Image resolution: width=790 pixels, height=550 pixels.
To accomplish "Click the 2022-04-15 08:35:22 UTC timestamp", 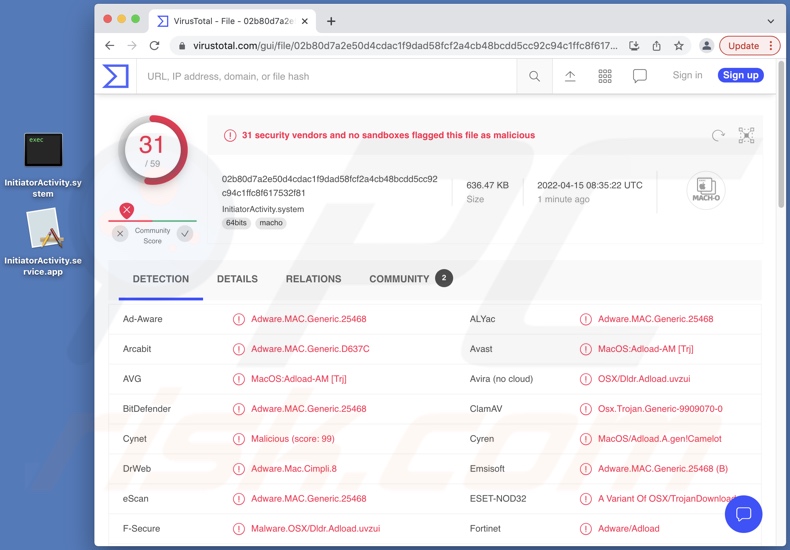I will click(589, 185).
